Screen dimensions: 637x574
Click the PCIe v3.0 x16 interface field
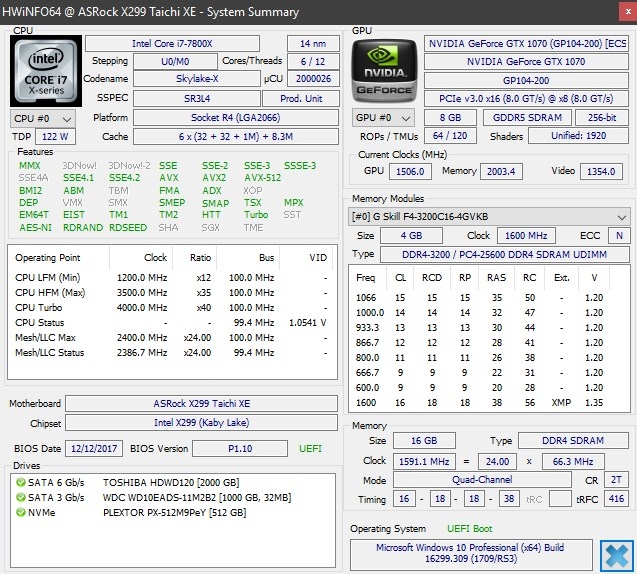526,98
